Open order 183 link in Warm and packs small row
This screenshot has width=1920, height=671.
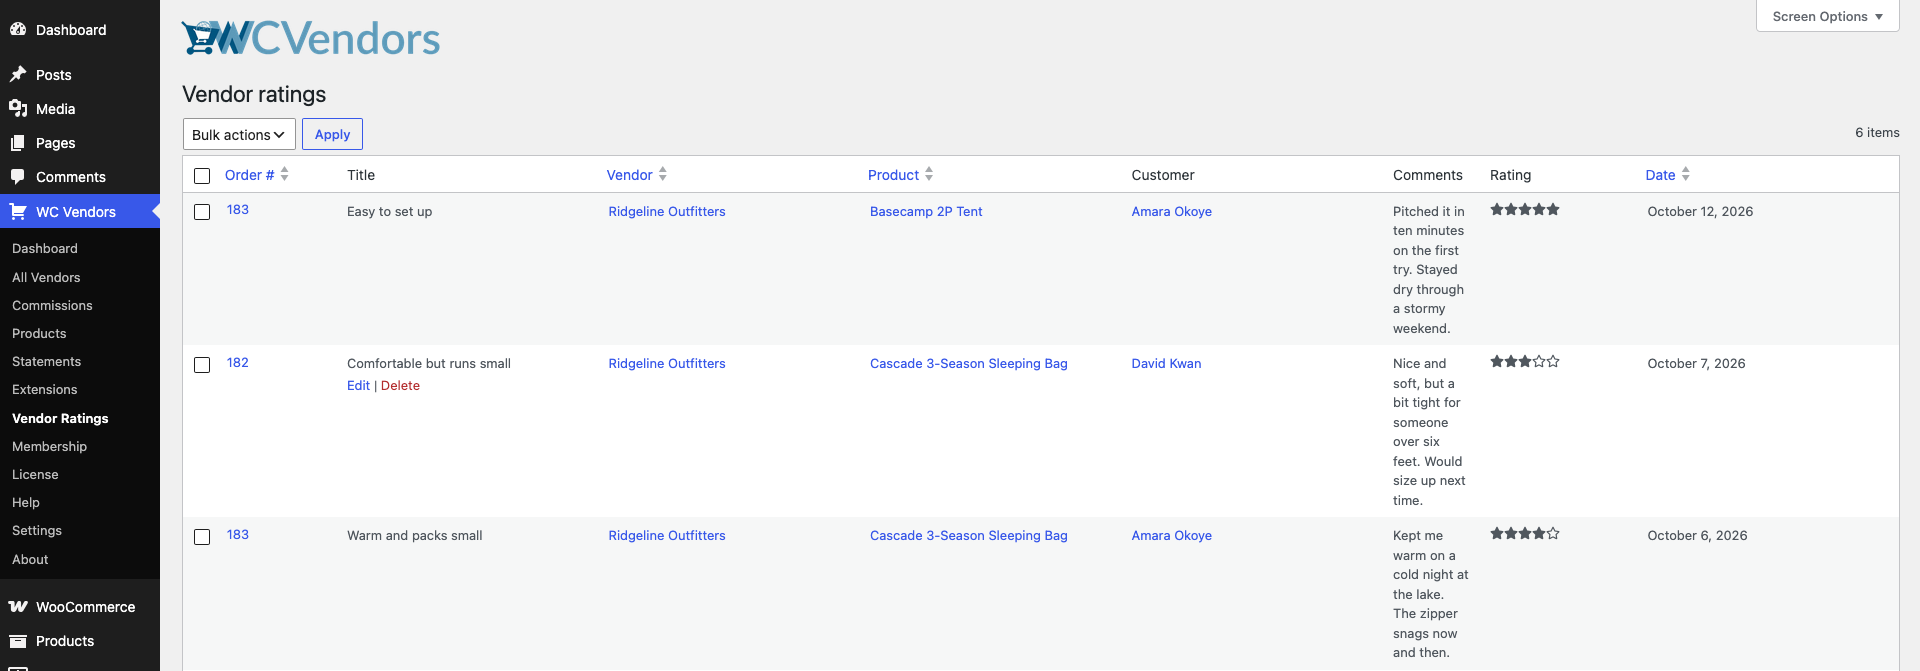pyautogui.click(x=238, y=534)
